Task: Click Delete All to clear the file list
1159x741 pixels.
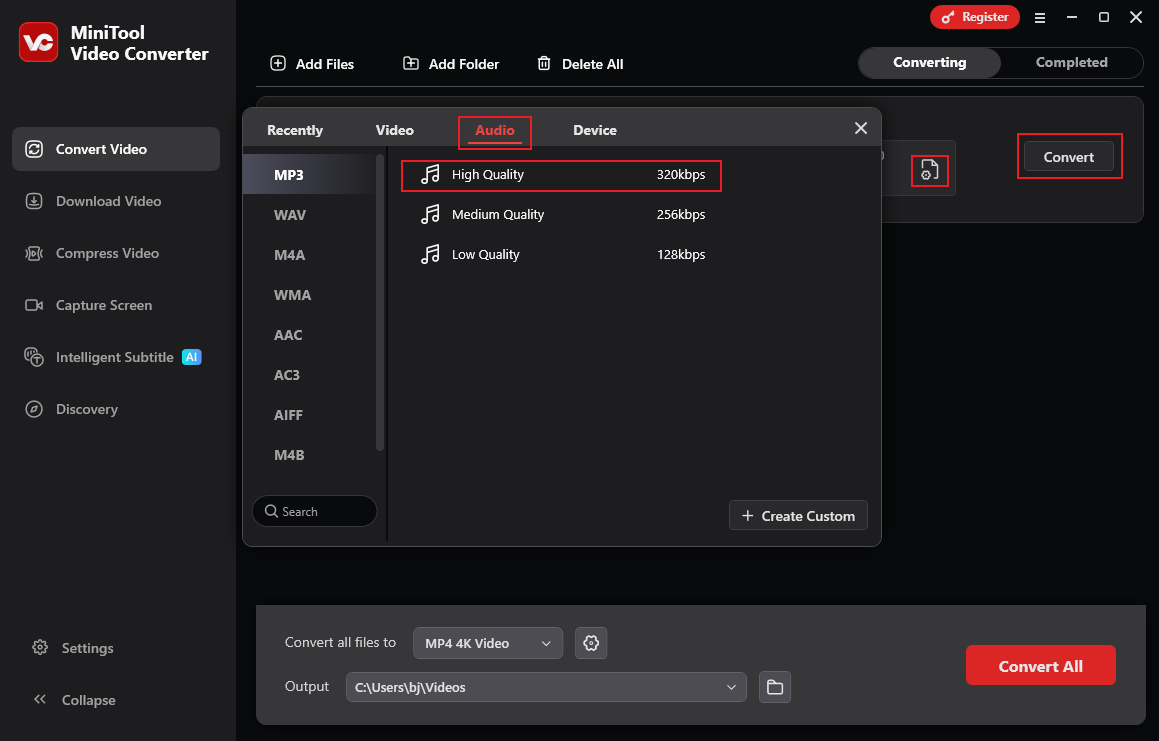Action: [580, 63]
